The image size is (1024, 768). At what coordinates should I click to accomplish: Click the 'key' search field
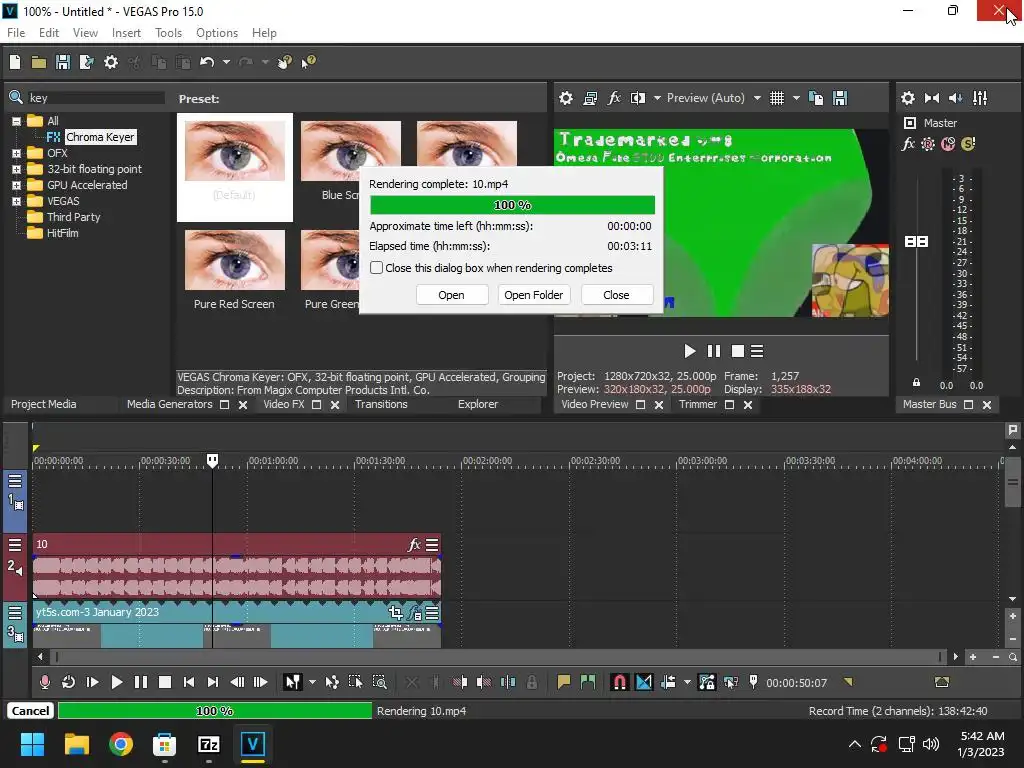coord(95,98)
